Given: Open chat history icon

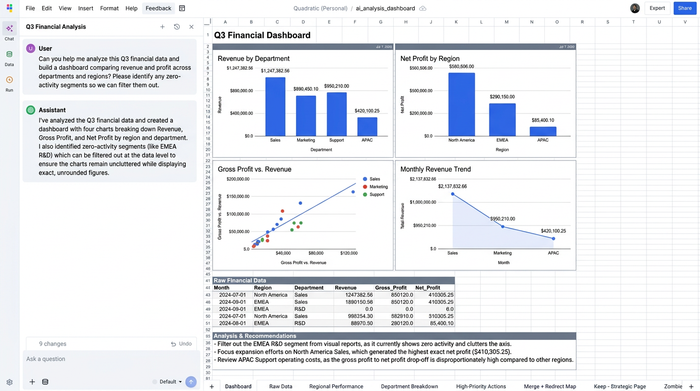Looking at the screenshot, I should point(177,27).
